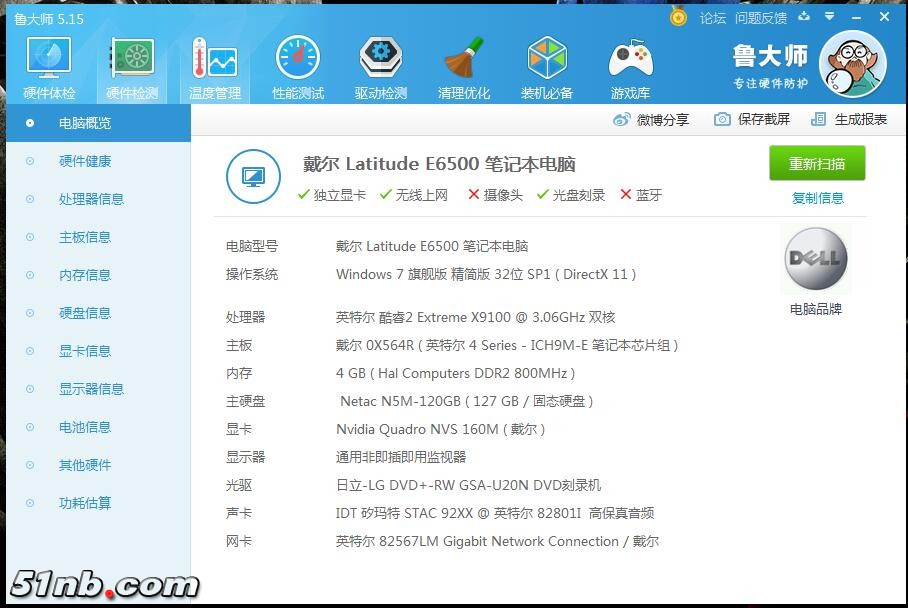Viewport: 908px width, 608px height.
Task: Open 驱动检测 driver detection
Action: (x=380, y=68)
